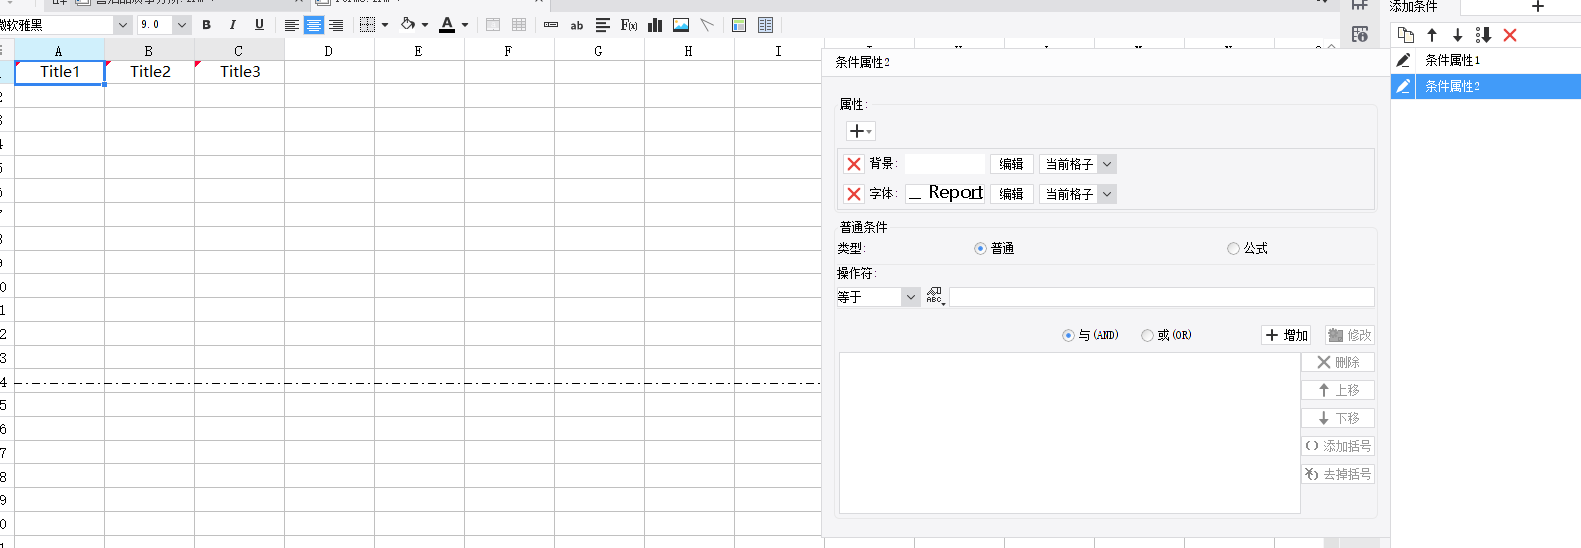The image size is (1581, 548).
Task: Click the insert formula F(x) icon
Action: [629, 25]
